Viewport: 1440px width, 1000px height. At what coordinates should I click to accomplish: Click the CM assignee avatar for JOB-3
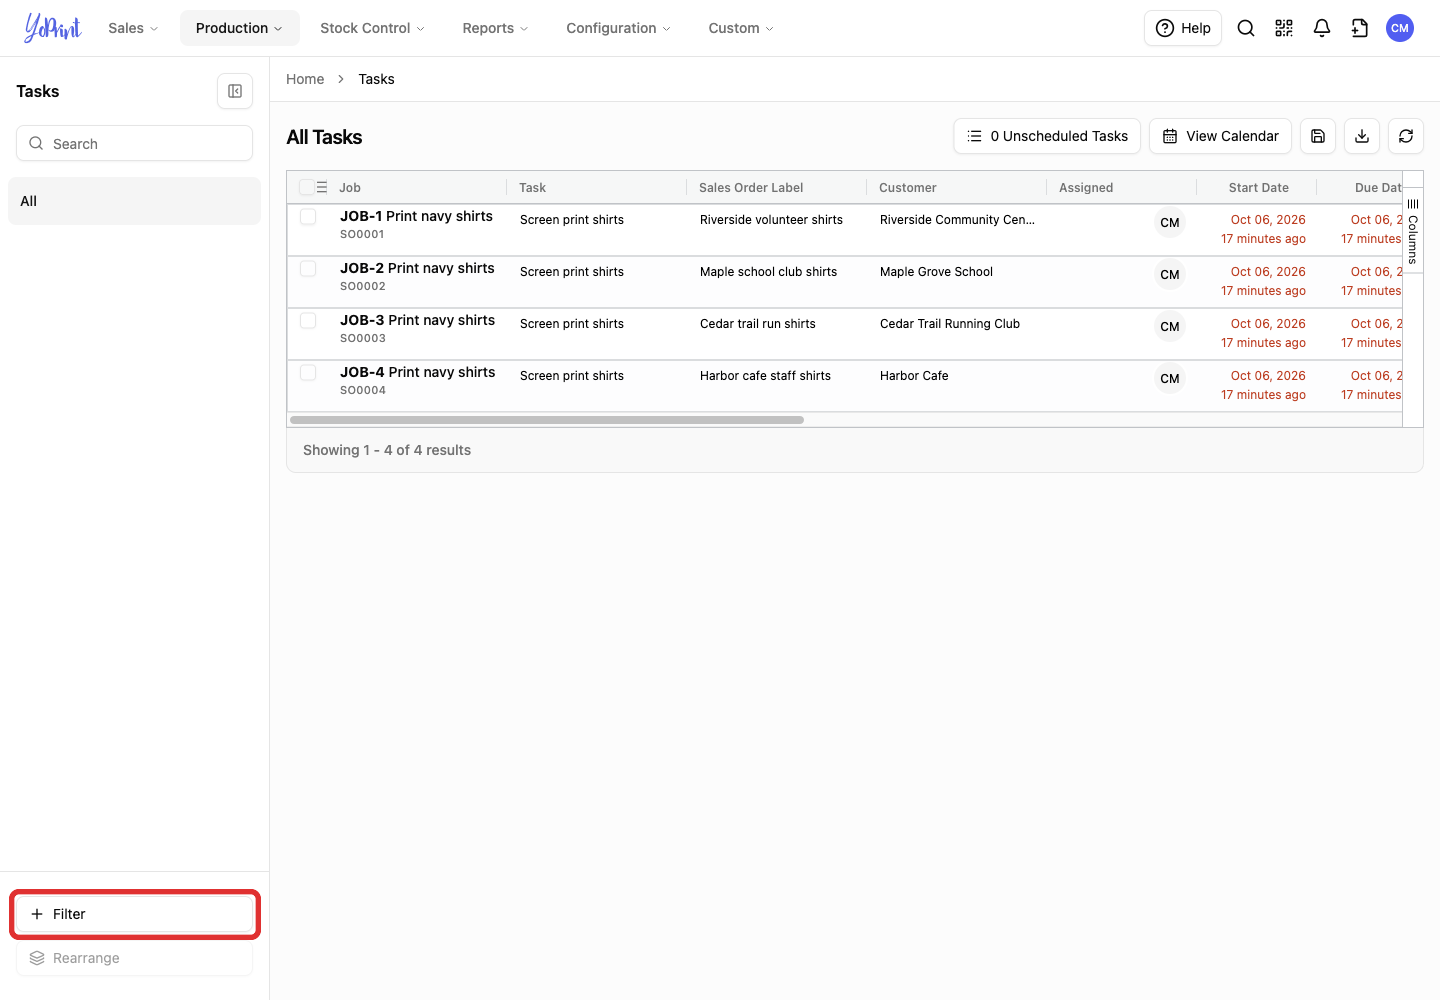[x=1170, y=327]
